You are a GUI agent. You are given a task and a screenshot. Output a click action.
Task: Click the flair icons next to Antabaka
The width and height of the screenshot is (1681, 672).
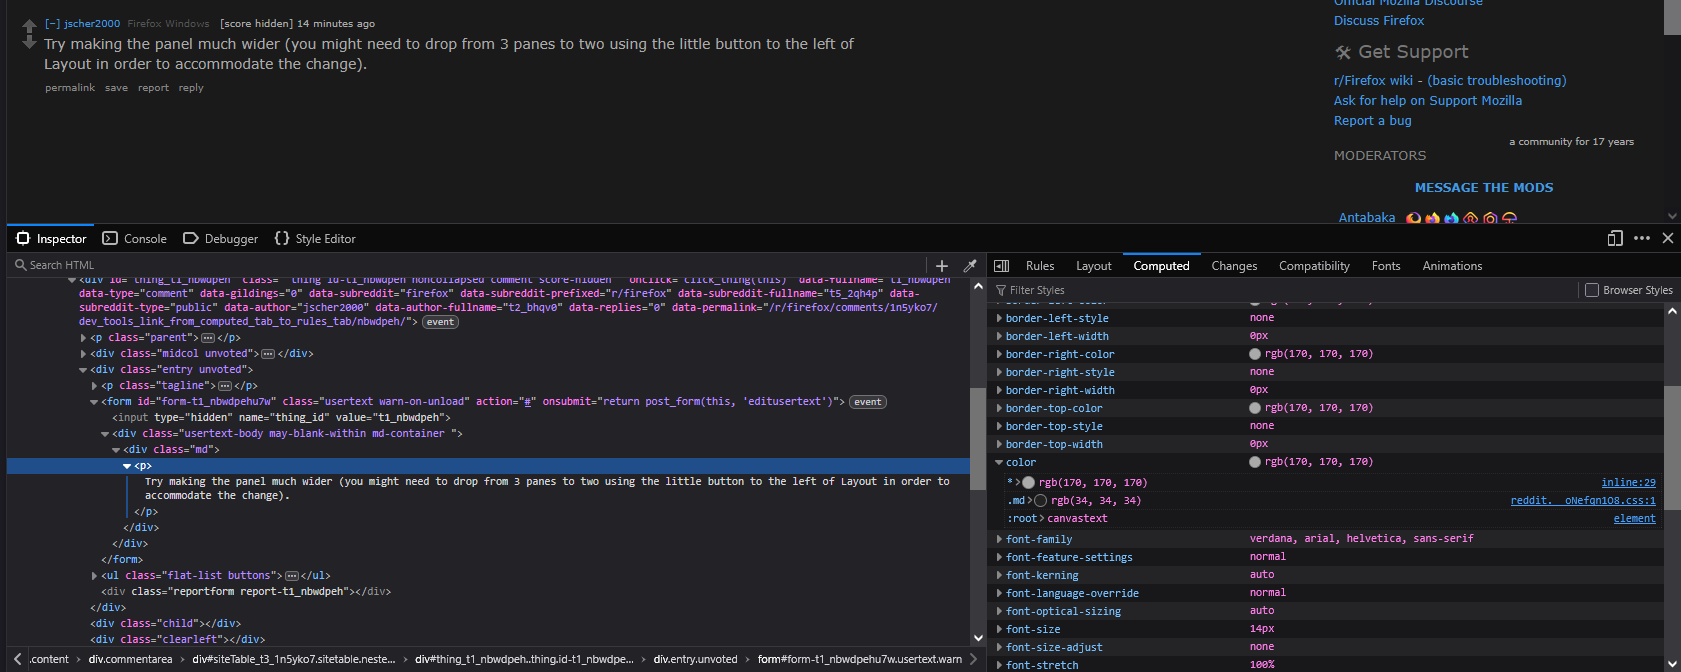coord(1461,218)
